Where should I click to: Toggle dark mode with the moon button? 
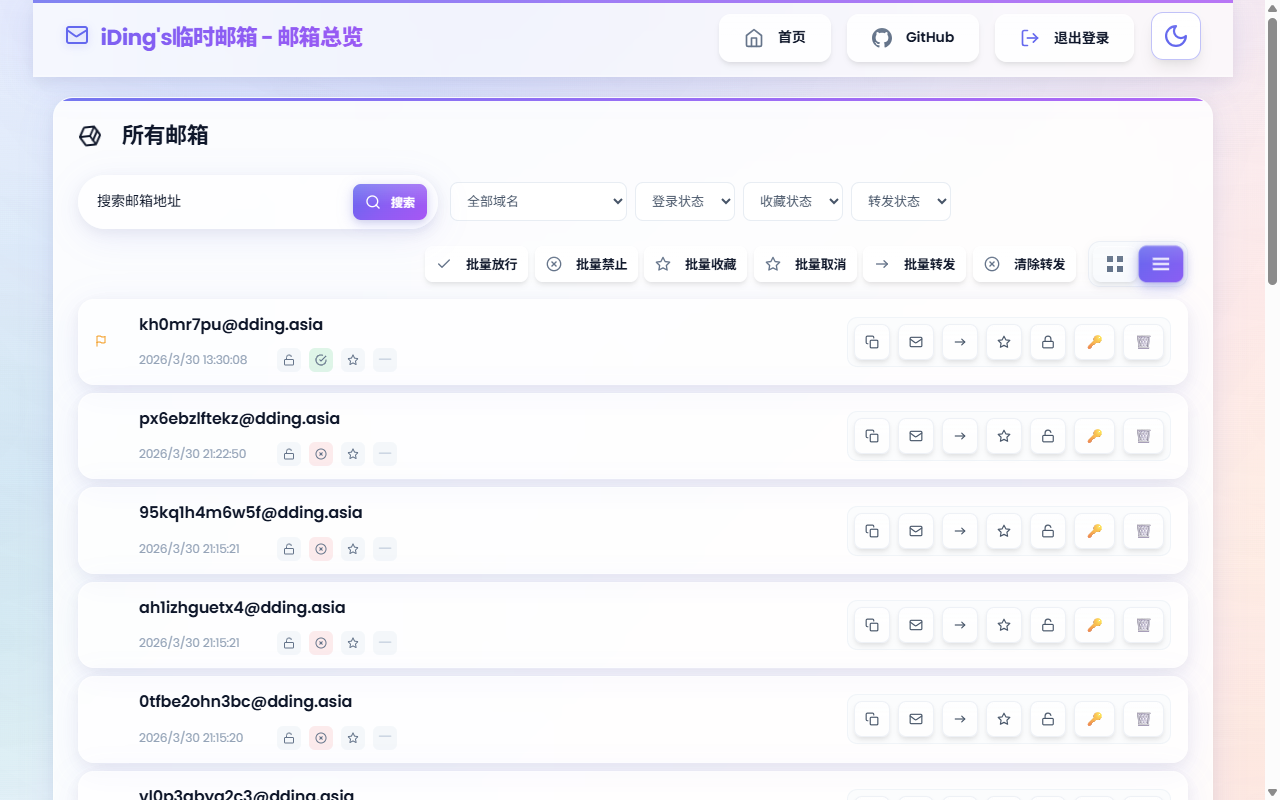click(x=1175, y=35)
